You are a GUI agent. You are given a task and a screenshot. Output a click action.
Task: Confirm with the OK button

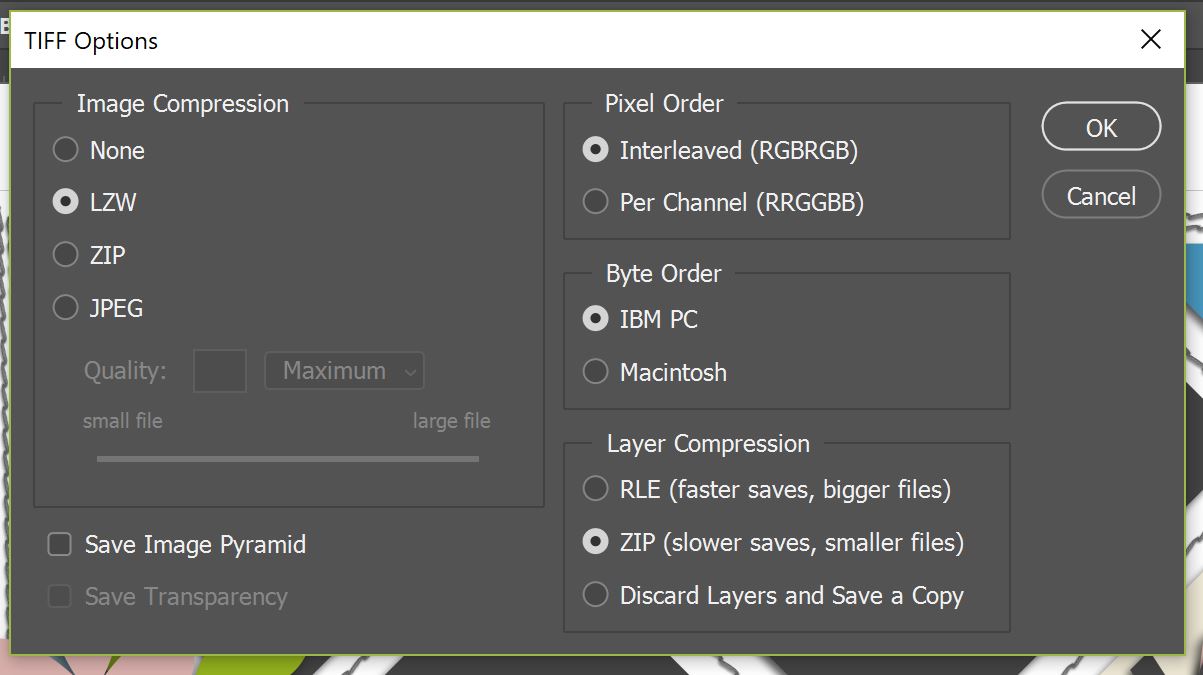coord(1101,128)
